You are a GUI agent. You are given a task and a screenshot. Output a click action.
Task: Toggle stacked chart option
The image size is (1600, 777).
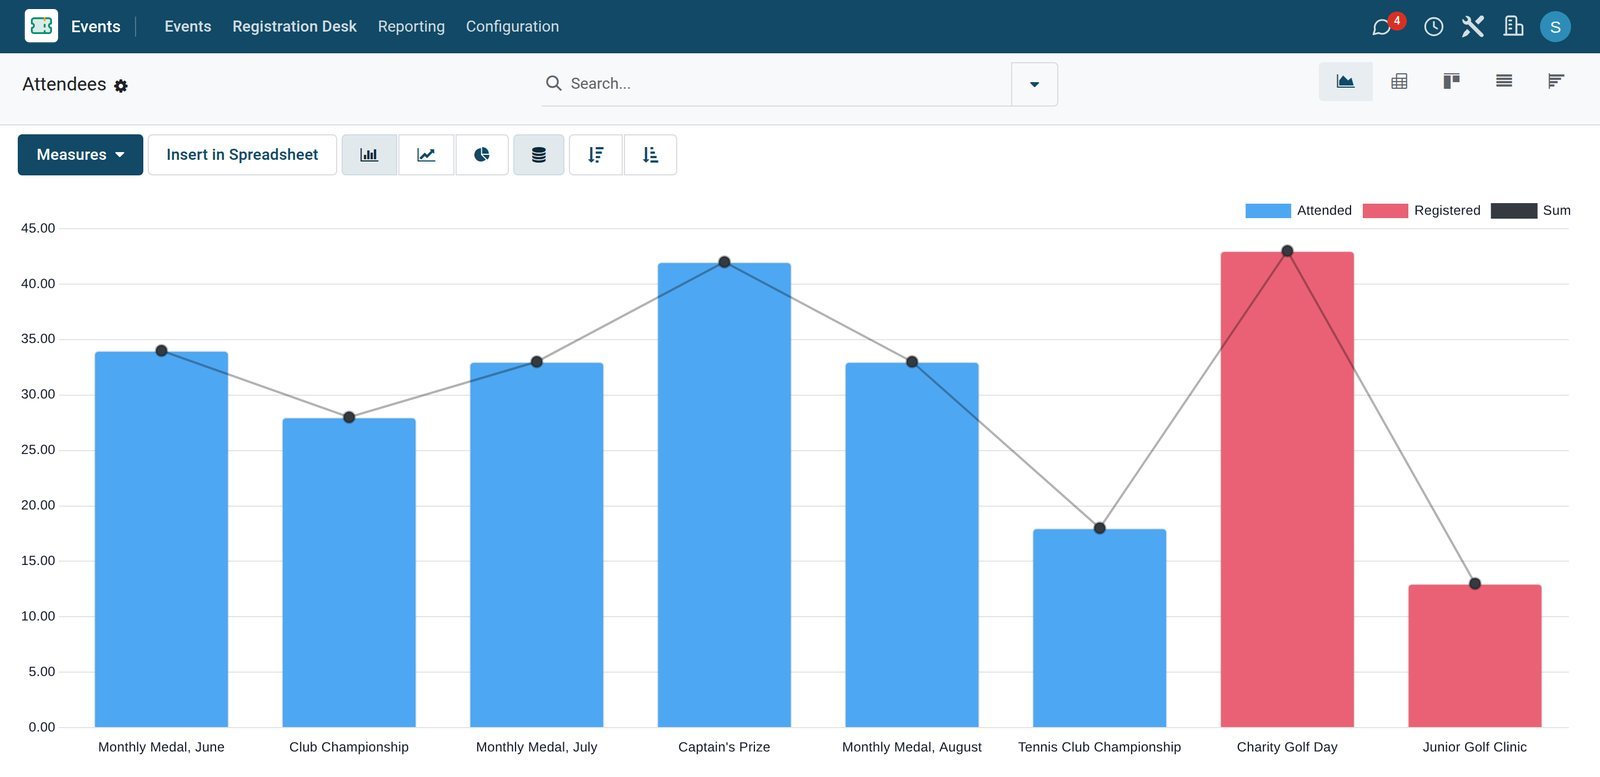(539, 155)
